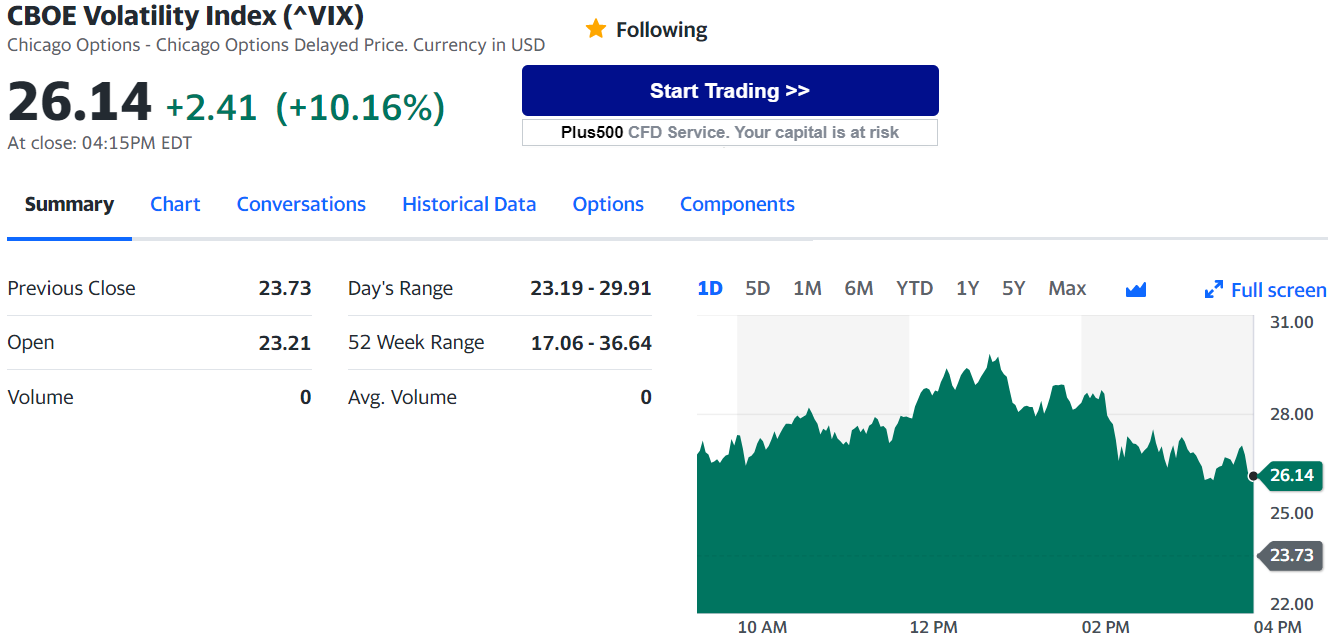Click the (+10.16%) percent change
1328x639 pixels.
[360, 107]
